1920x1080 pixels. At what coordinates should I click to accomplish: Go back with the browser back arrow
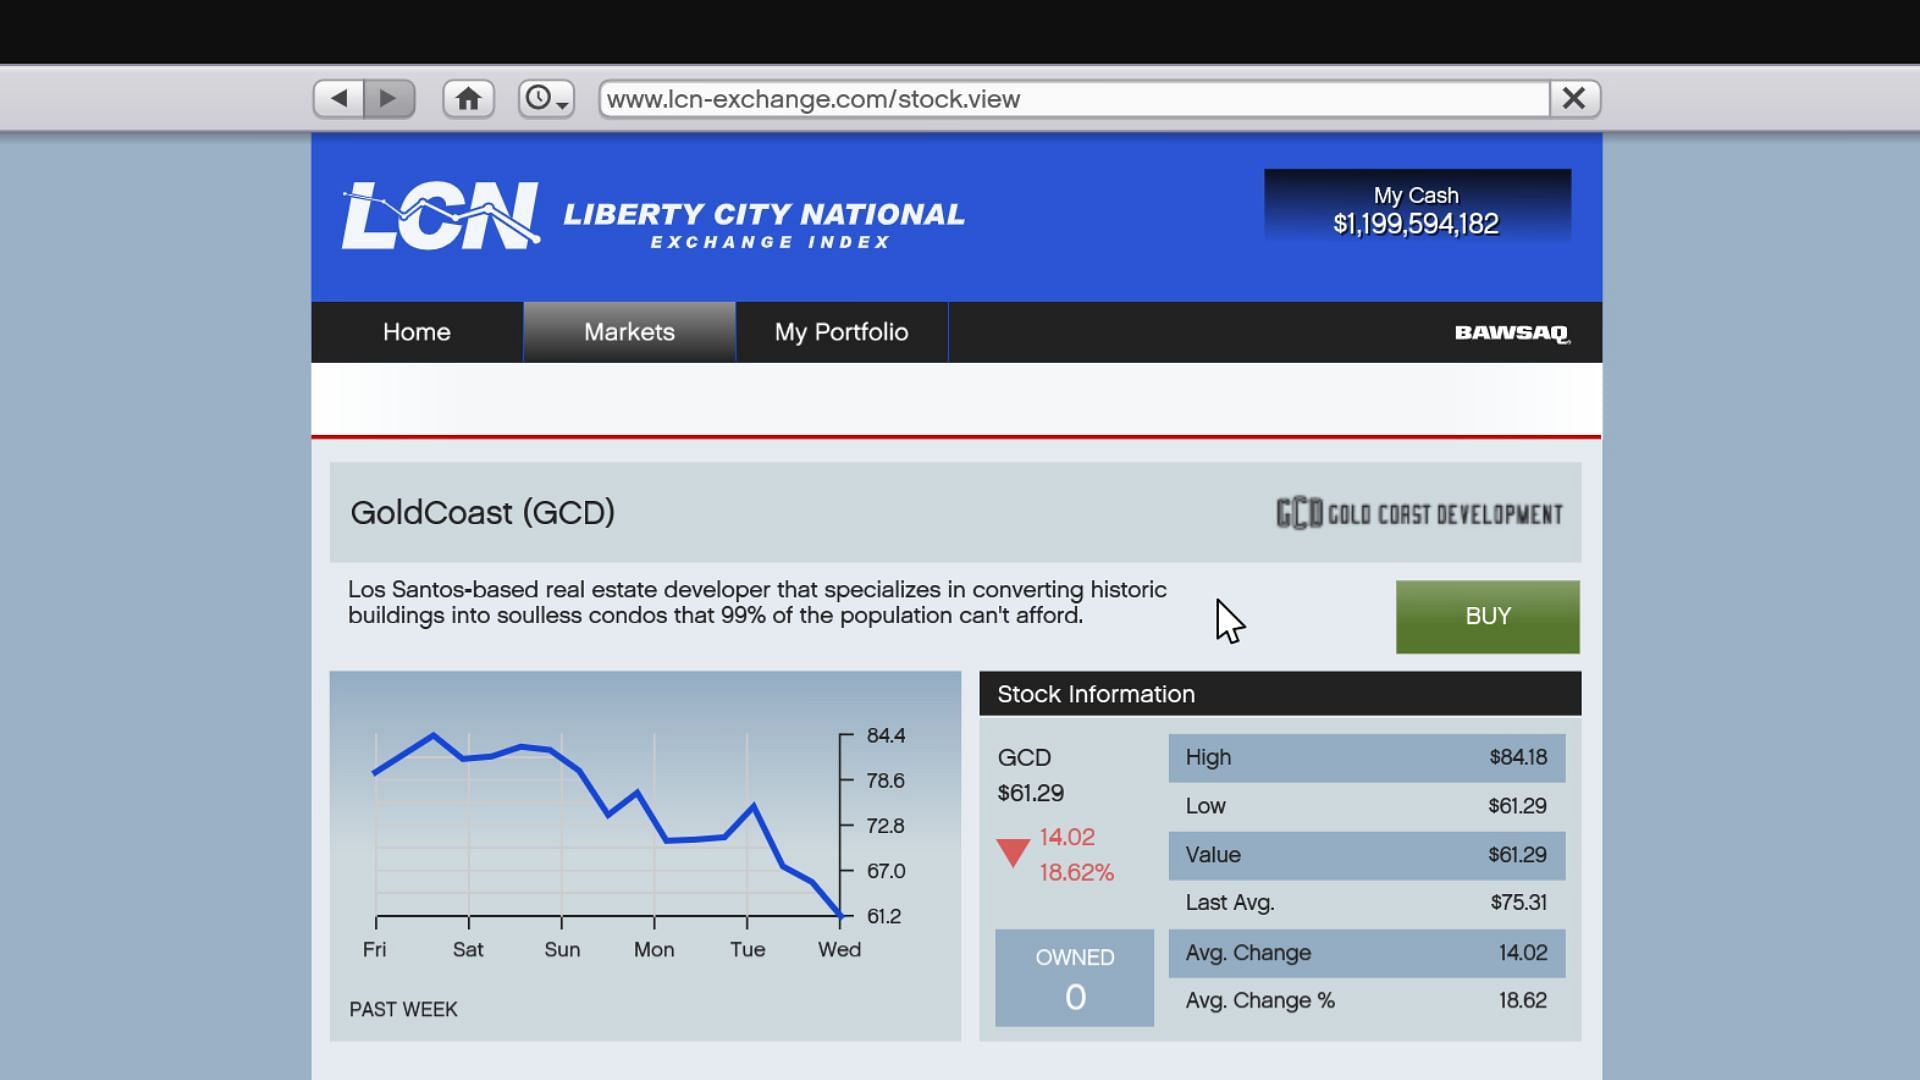tap(339, 99)
